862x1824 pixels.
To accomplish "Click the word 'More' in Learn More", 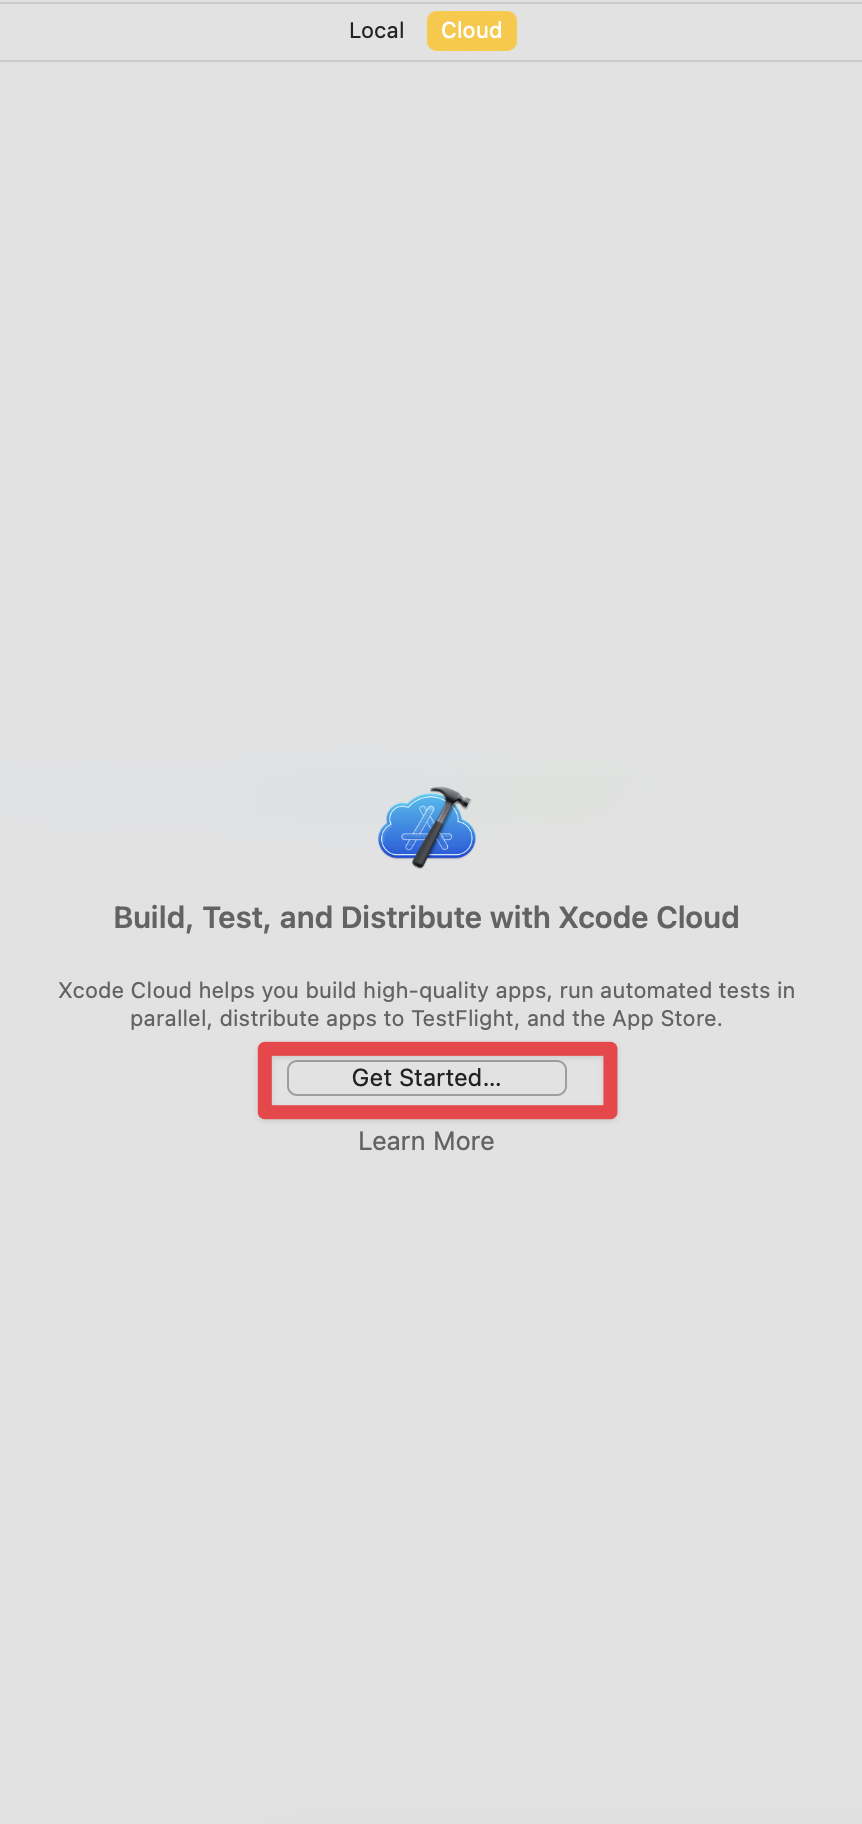I will [464, 1141].
